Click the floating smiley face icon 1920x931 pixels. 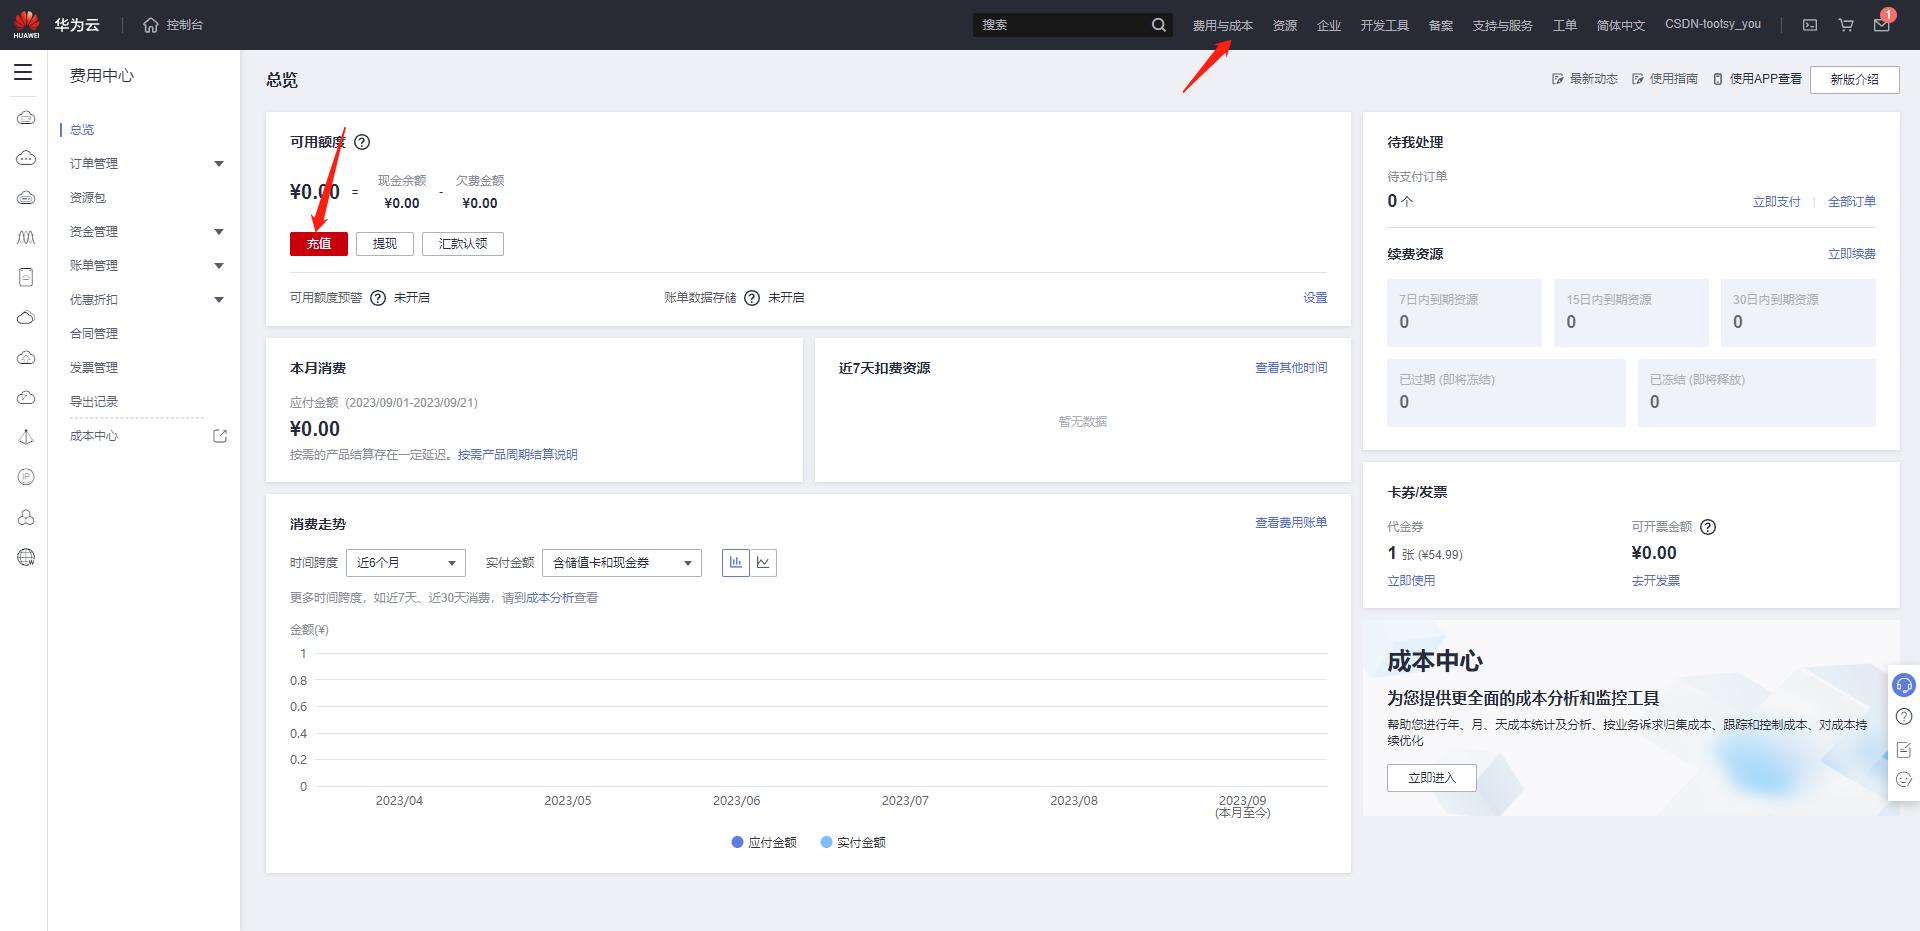click(1904, 780)
